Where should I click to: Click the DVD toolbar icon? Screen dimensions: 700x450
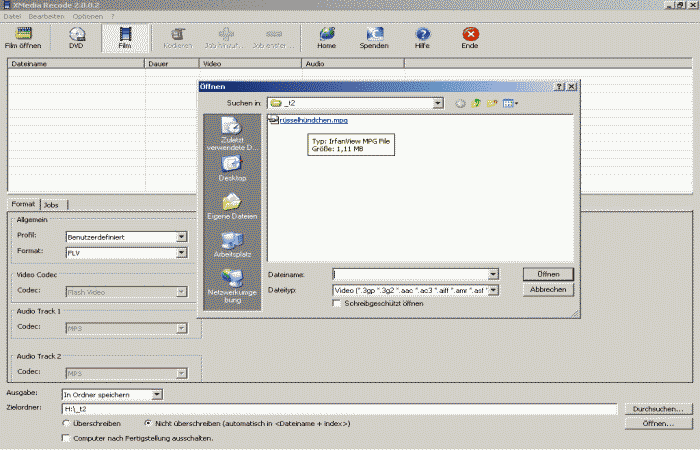[x=77, y=38]
